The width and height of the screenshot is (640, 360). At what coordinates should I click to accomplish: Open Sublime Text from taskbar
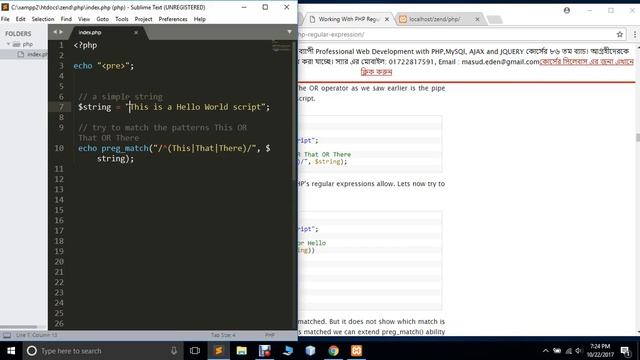[x=218, y=351]
